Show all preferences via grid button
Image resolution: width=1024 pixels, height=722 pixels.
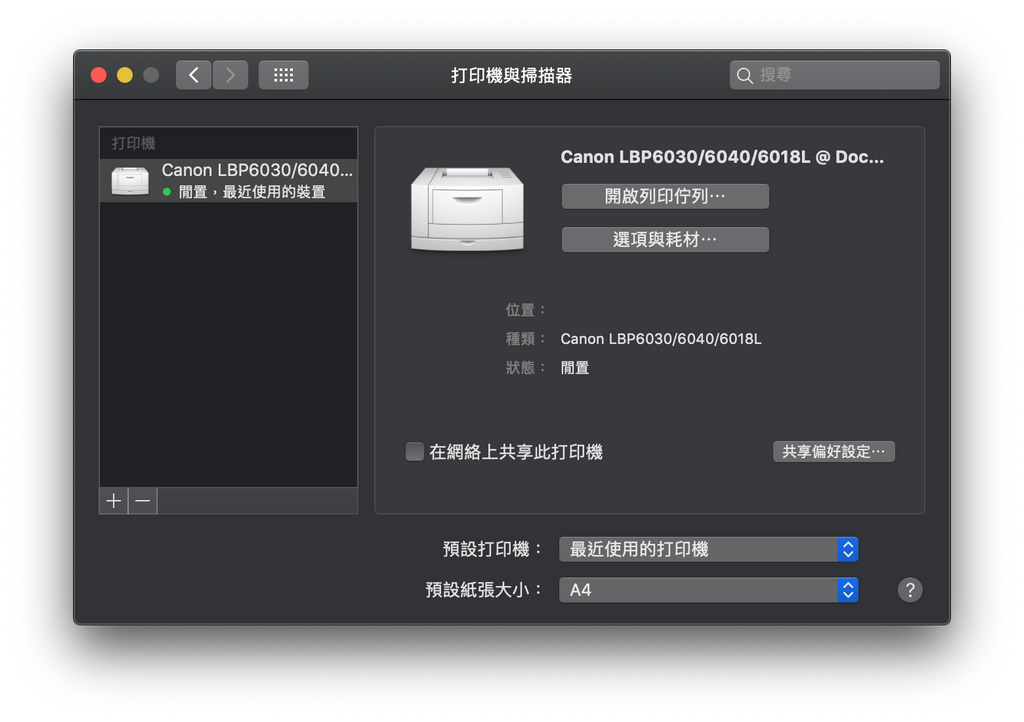(x=283, y=75)
